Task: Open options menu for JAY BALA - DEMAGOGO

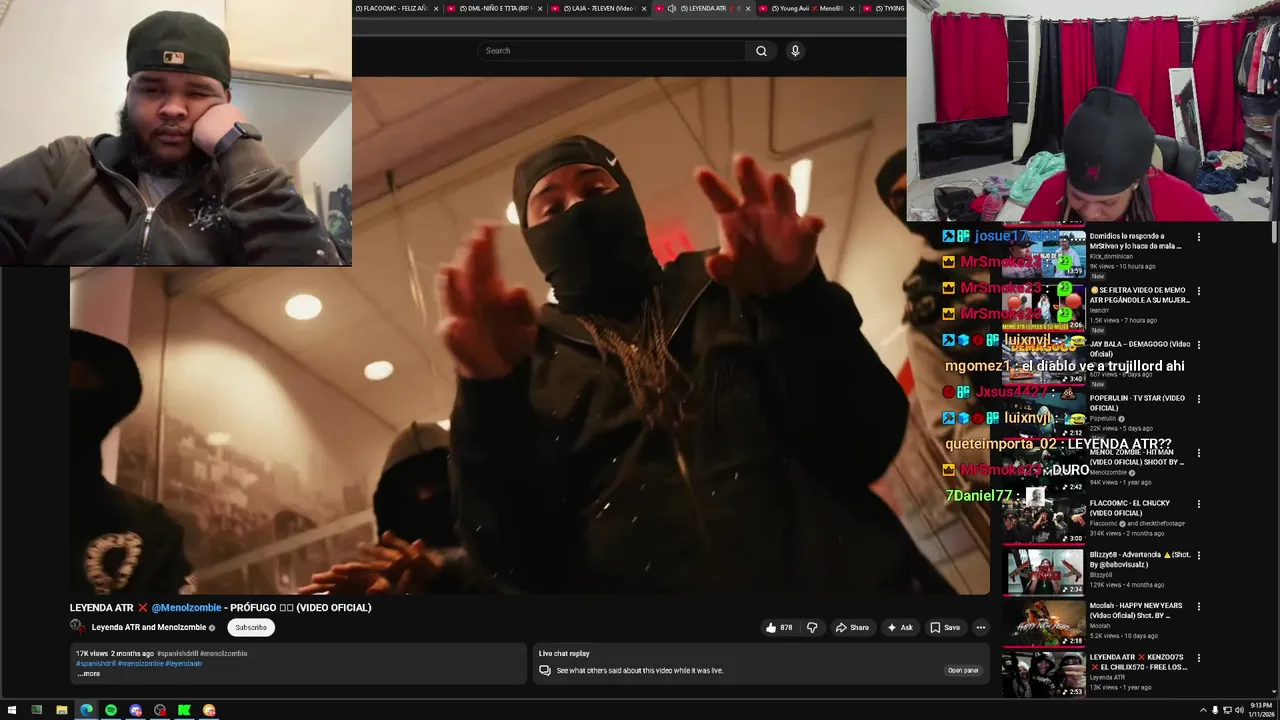Action: (1199, 345)
